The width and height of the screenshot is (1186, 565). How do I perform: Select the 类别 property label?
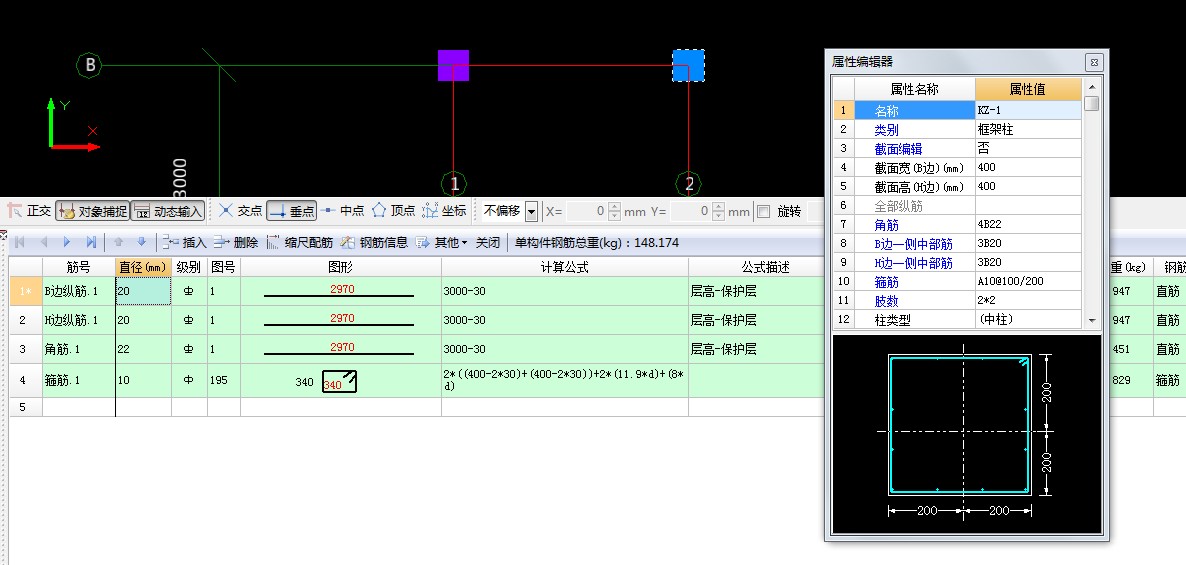click(x=914, y=130)
